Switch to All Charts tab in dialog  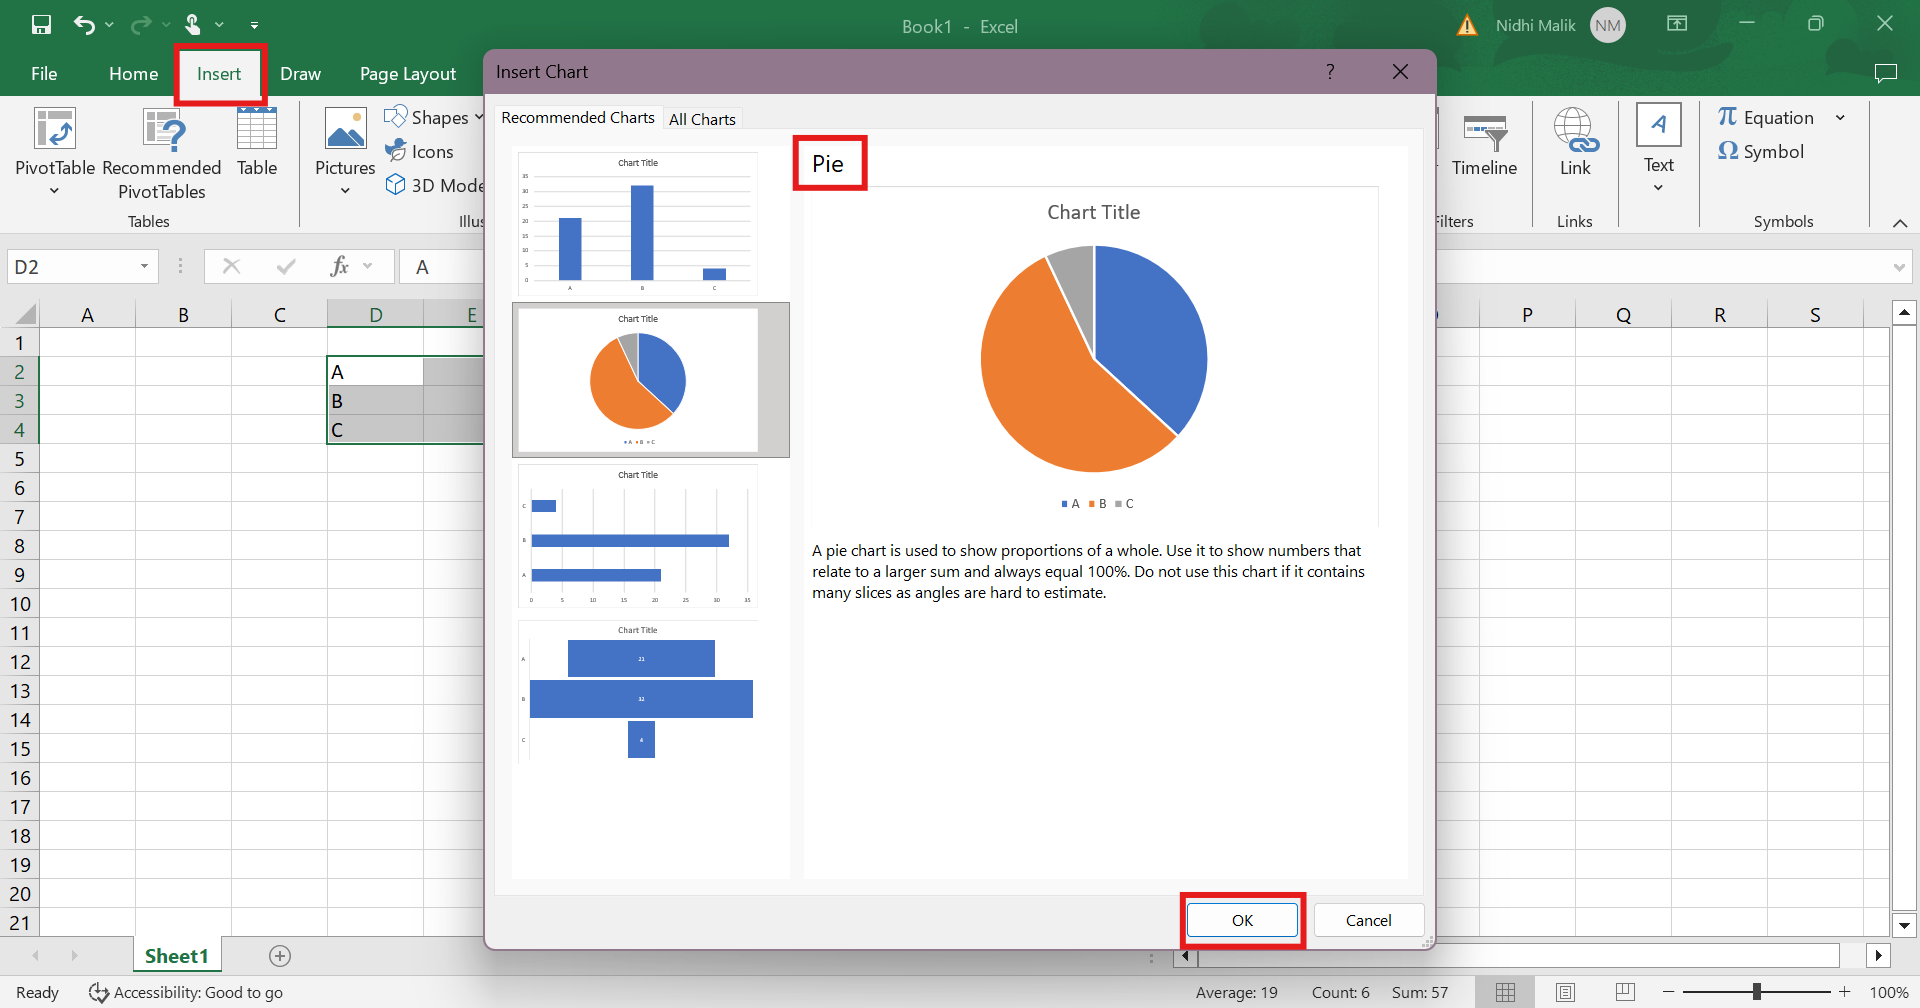click(702, 119)
